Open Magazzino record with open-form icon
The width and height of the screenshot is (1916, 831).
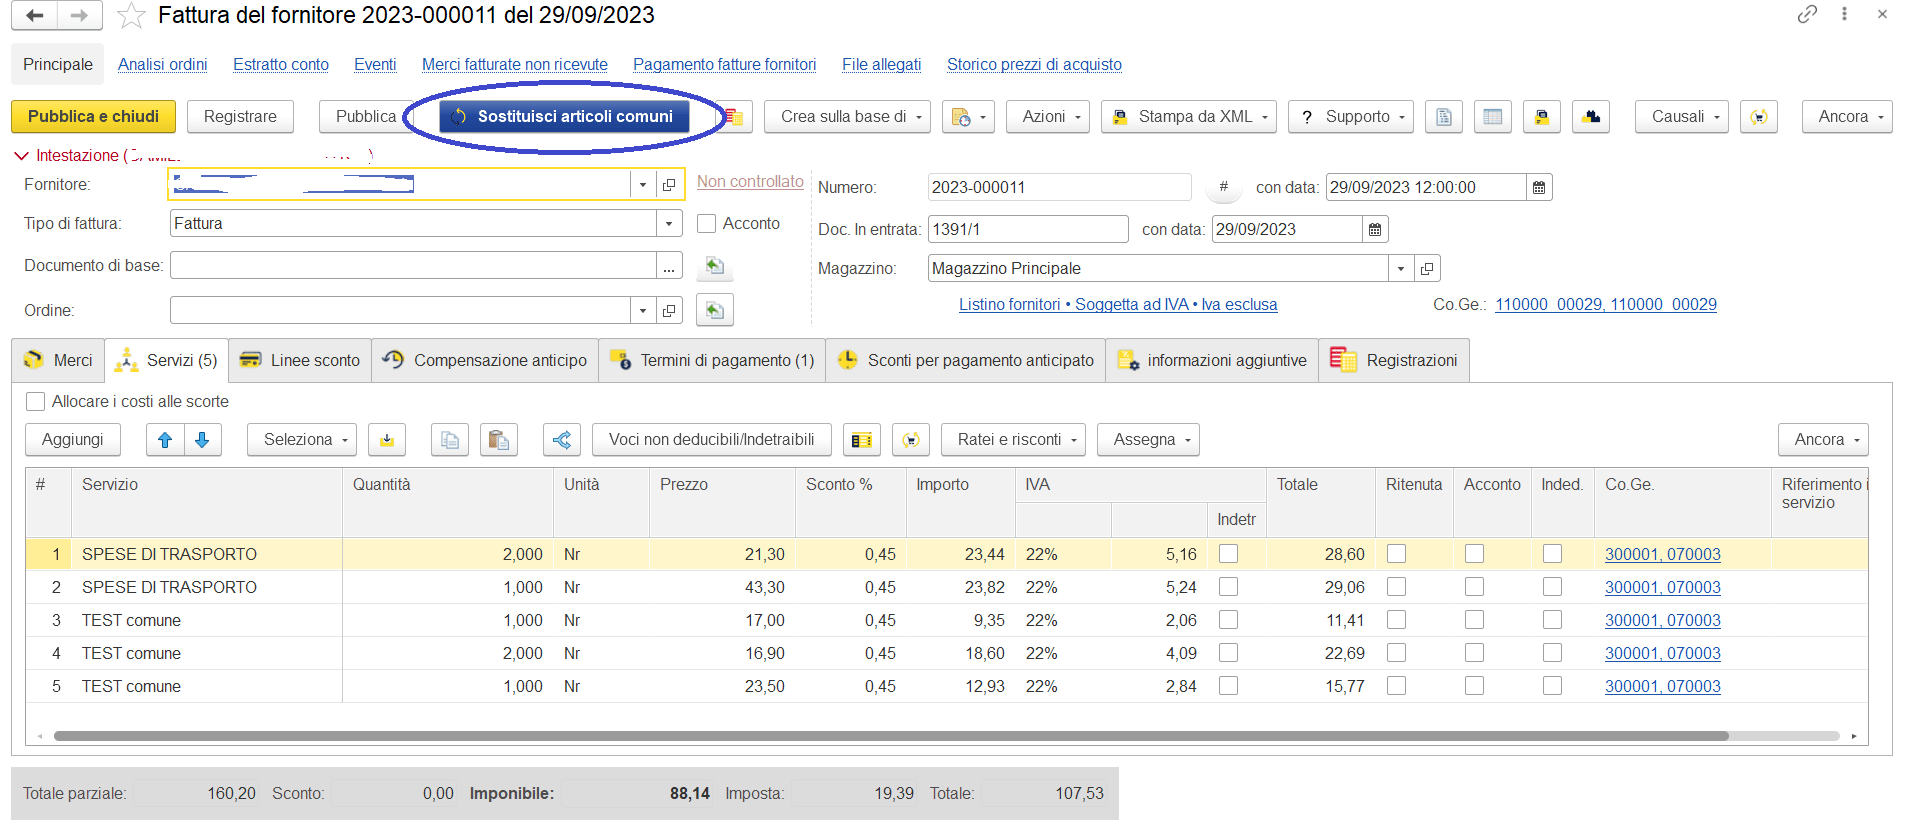[x=1427, y=268]
